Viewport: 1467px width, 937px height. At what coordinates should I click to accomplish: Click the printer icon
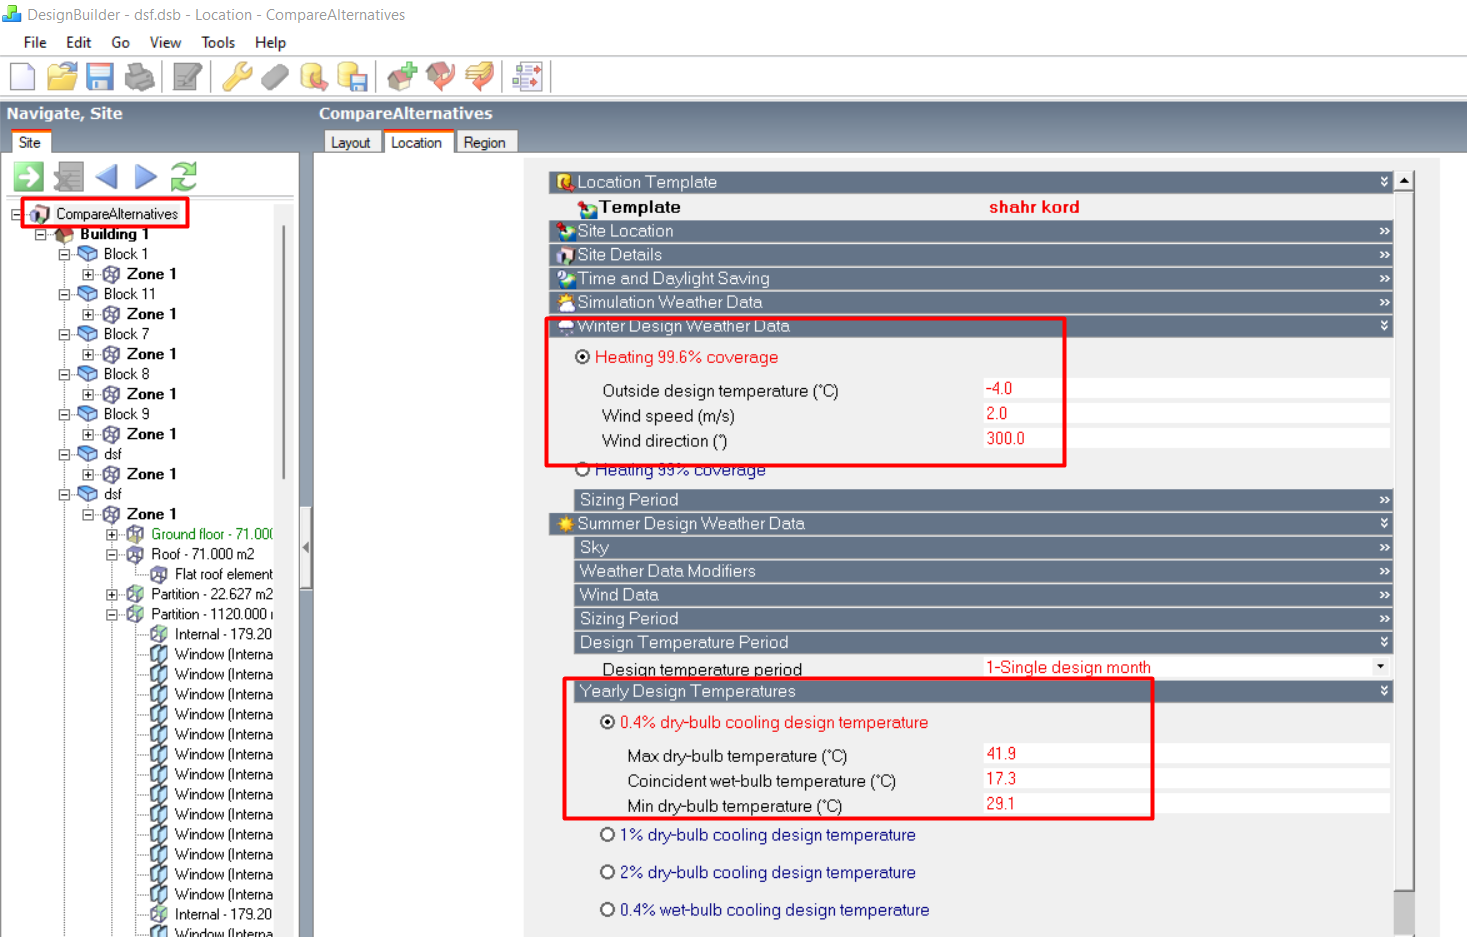point(139,77)
